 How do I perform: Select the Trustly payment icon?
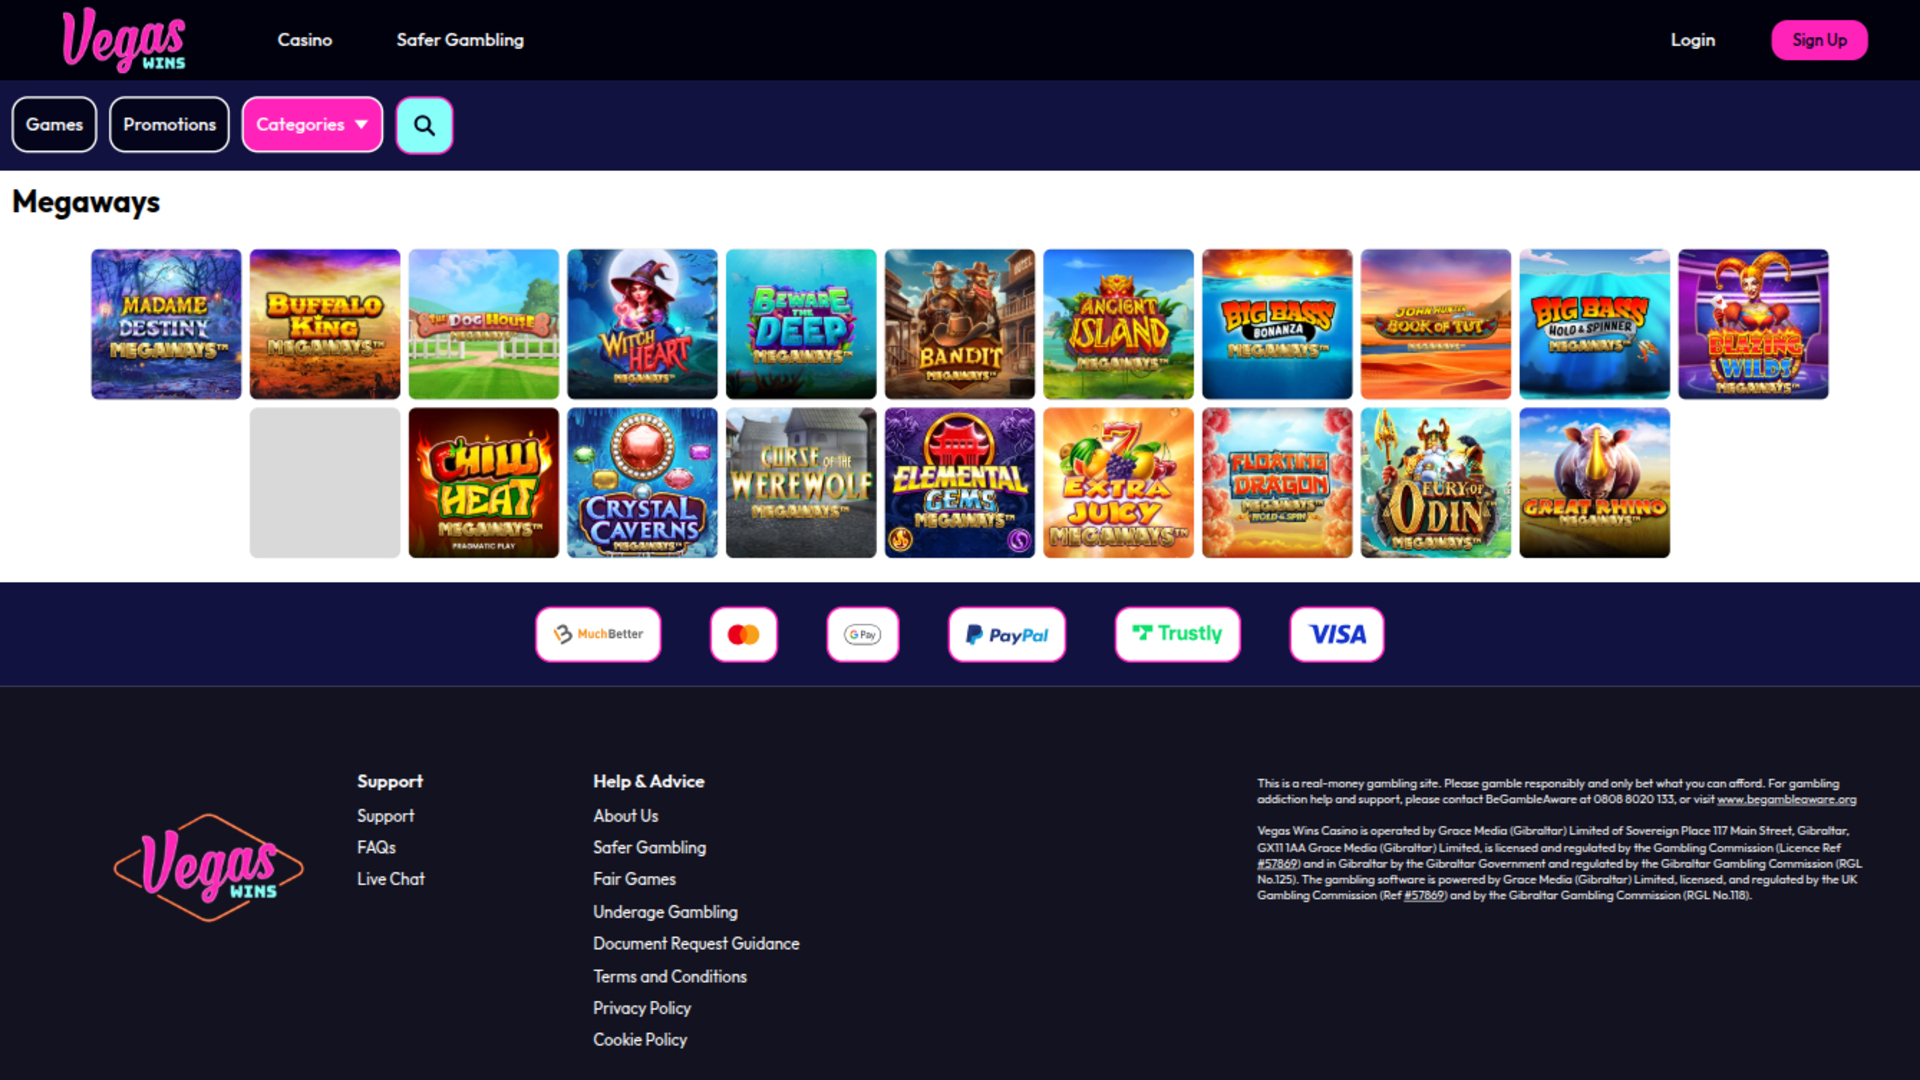[1177, 634]
